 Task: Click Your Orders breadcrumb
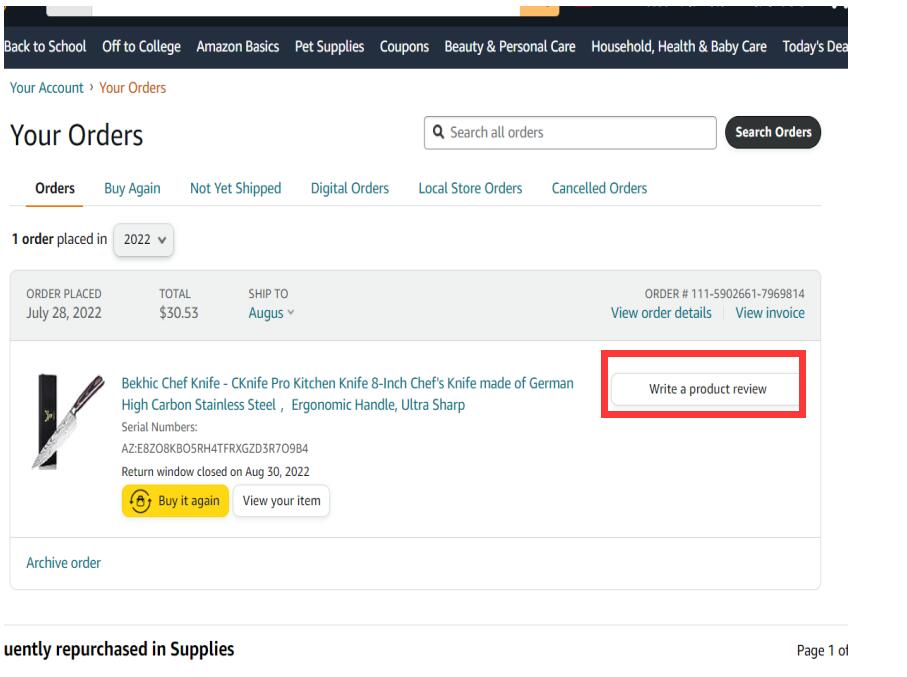132,88
